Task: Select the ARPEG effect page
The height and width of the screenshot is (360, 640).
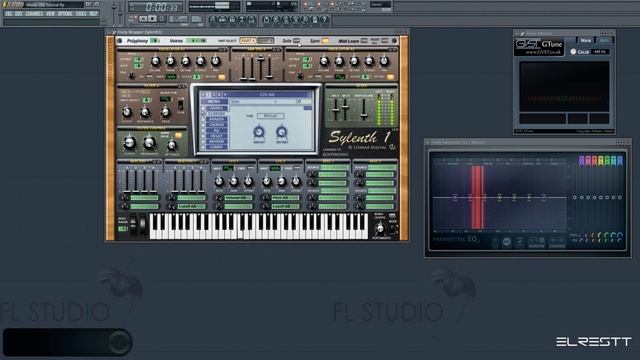Action: click(x=217, y=109)
